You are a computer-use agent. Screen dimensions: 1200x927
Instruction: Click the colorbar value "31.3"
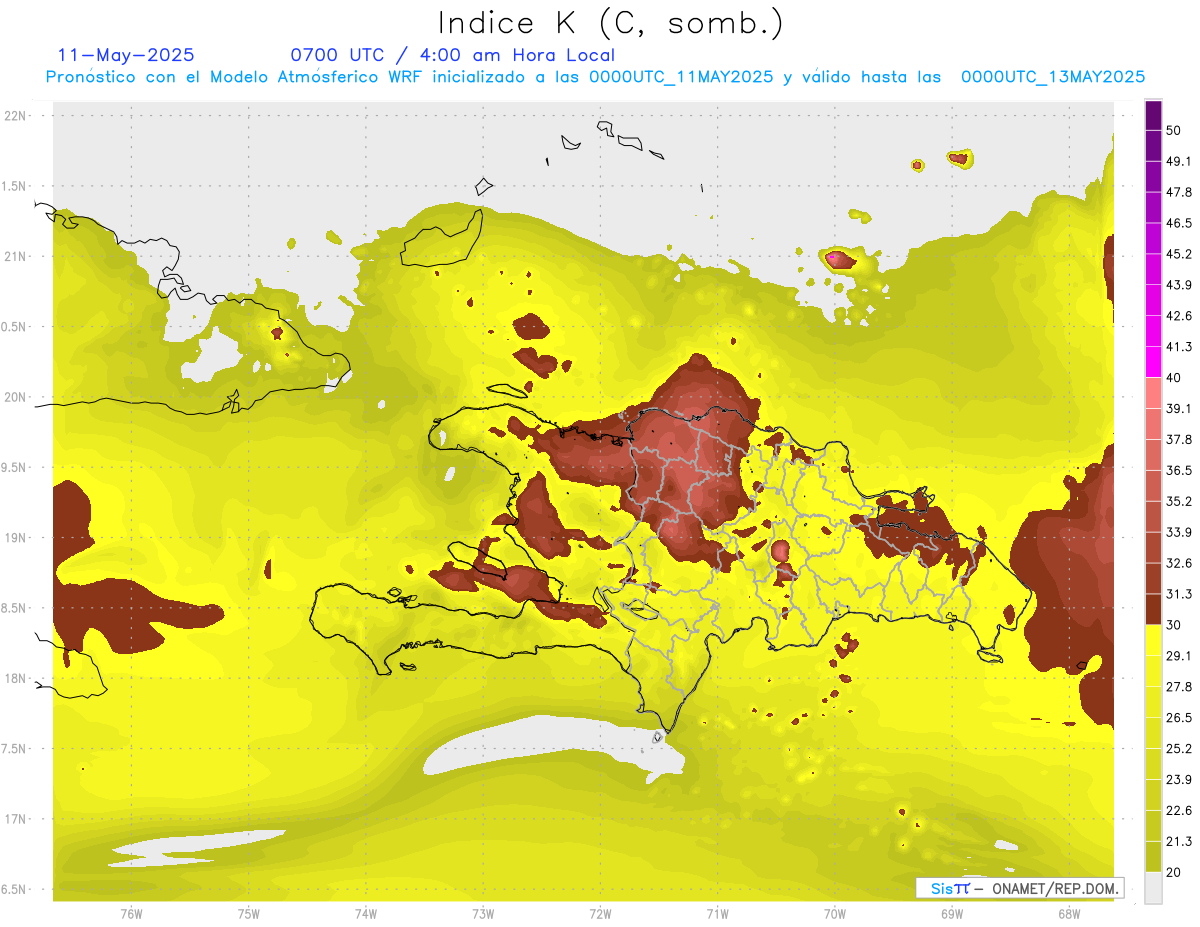point(1178,594)
